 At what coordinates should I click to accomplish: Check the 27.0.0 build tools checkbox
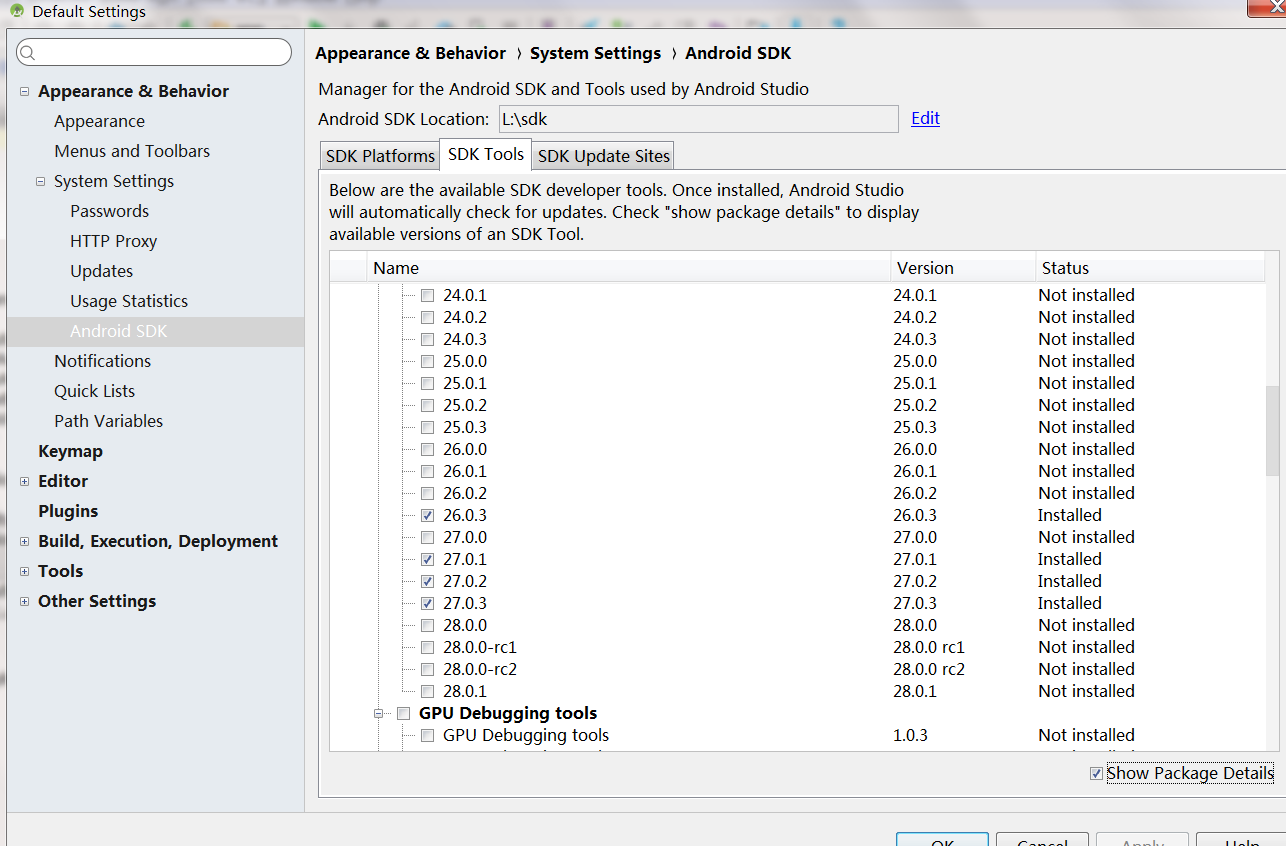(x=427, y=537)
